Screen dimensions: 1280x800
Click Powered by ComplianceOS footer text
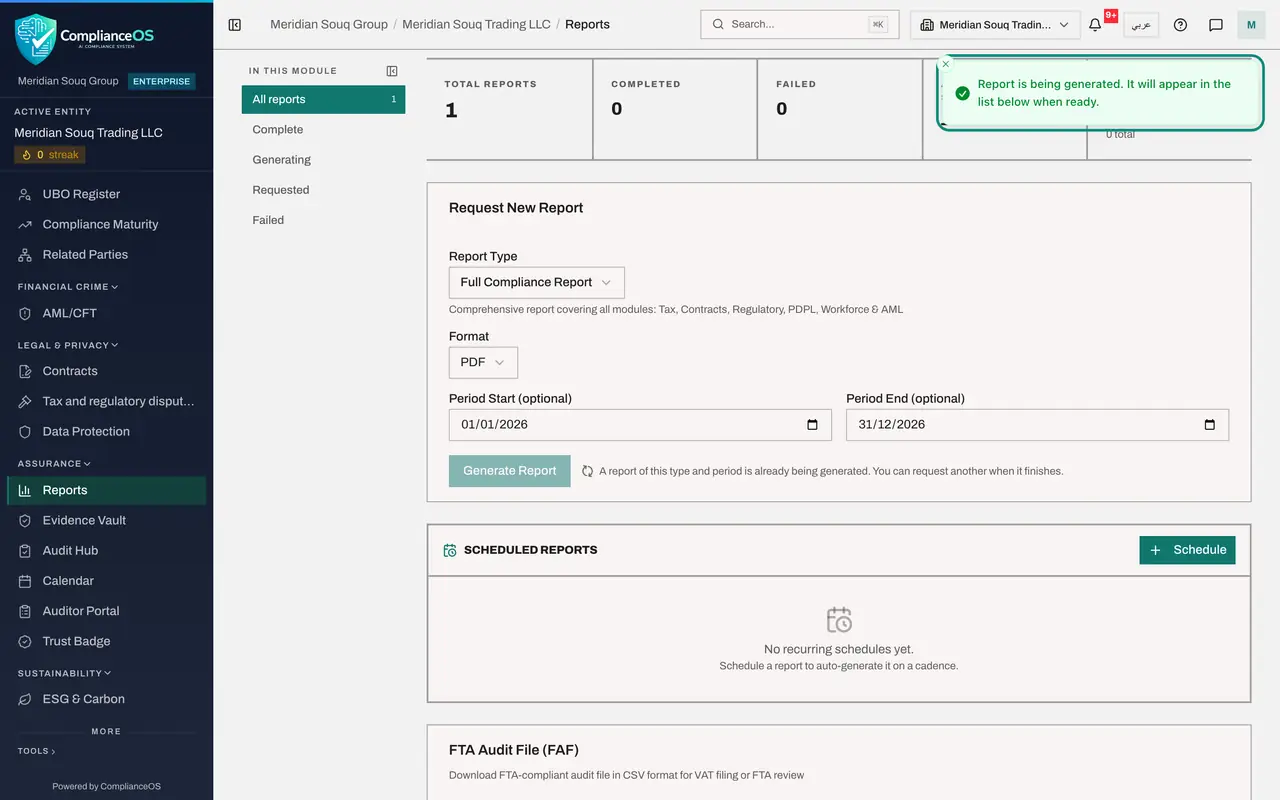[106, 786]
